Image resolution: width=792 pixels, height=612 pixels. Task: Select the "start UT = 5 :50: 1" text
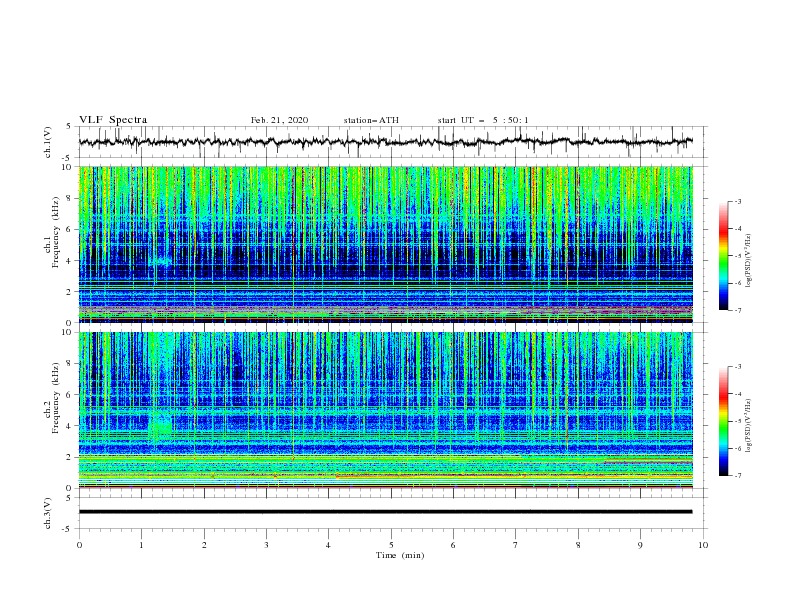[x=483, y=120]
